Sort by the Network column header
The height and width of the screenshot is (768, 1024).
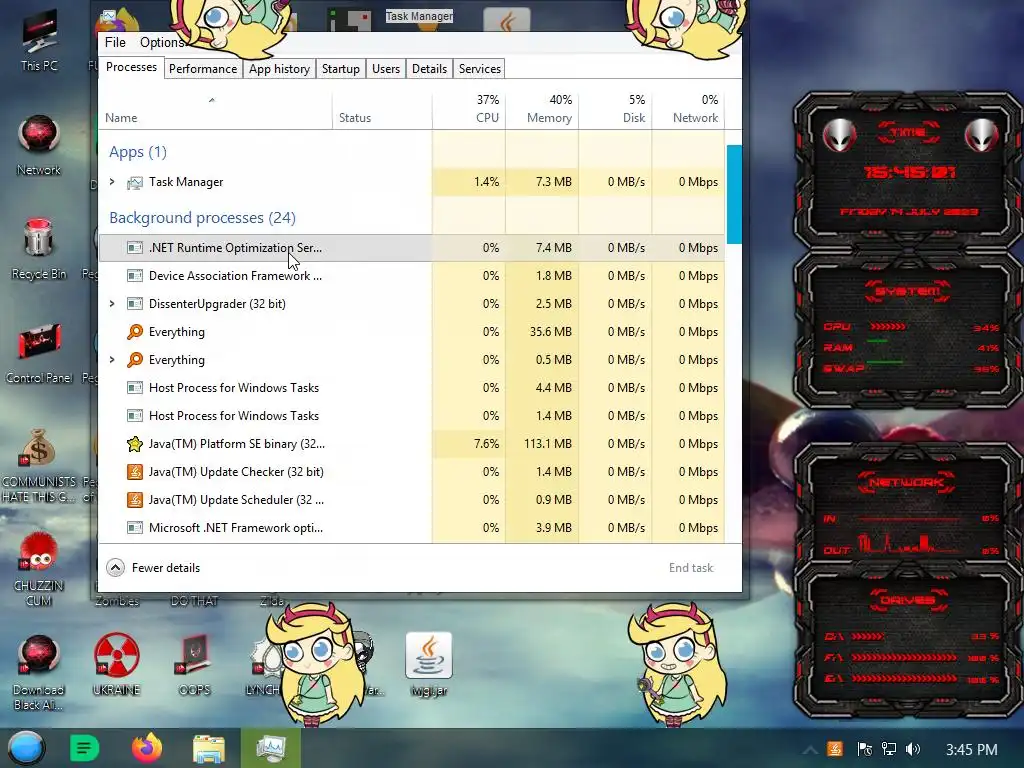688,111
